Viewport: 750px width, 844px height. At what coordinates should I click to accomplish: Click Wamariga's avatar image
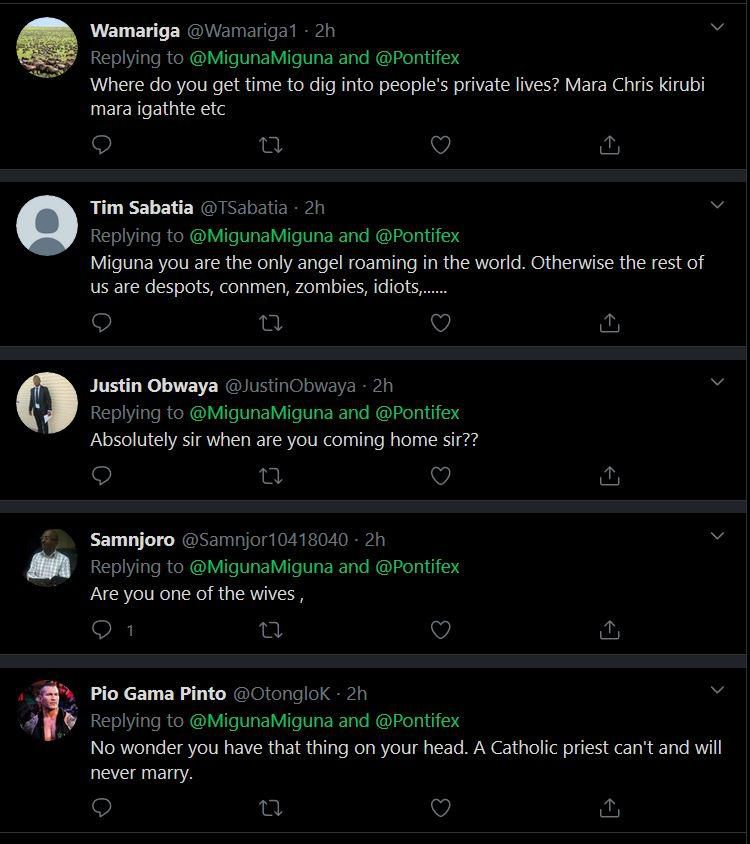pyautogui.click(x=47, y=47)
